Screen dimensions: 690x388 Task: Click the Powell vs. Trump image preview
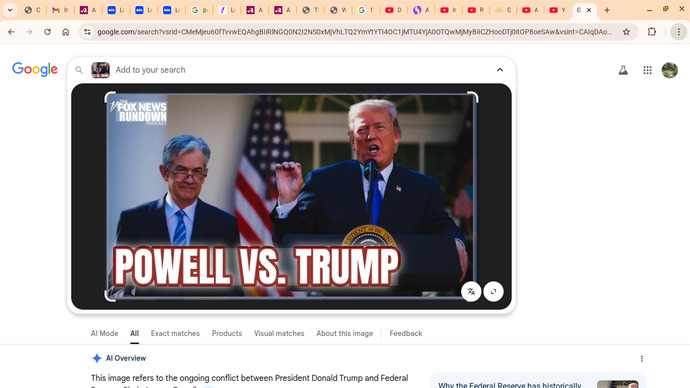point(291,196)
